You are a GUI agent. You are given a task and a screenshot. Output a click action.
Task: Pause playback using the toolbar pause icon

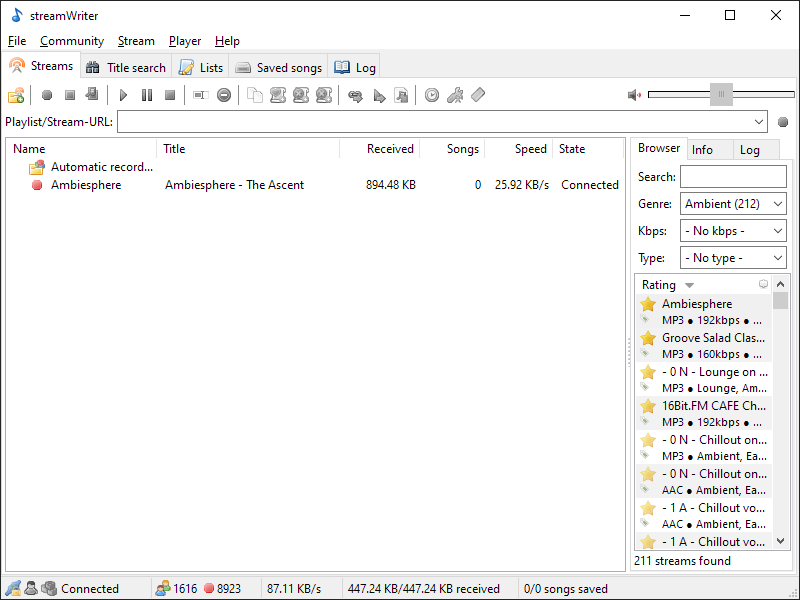147,95
